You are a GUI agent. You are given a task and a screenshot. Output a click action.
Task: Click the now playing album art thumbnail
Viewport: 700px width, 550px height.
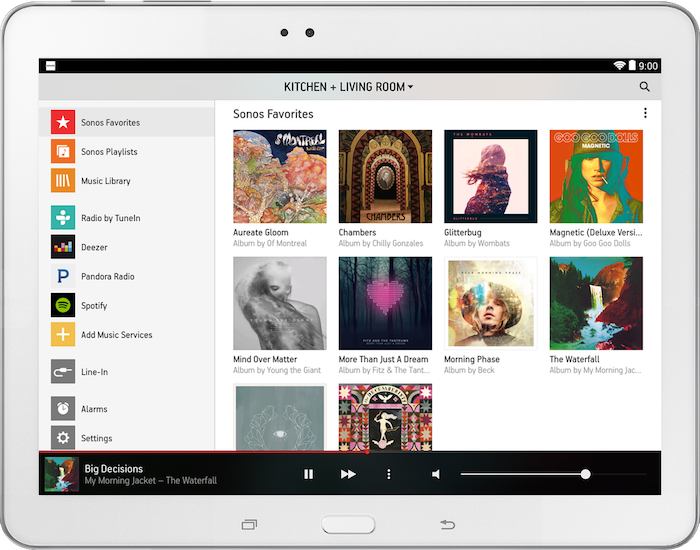(62, 474)
